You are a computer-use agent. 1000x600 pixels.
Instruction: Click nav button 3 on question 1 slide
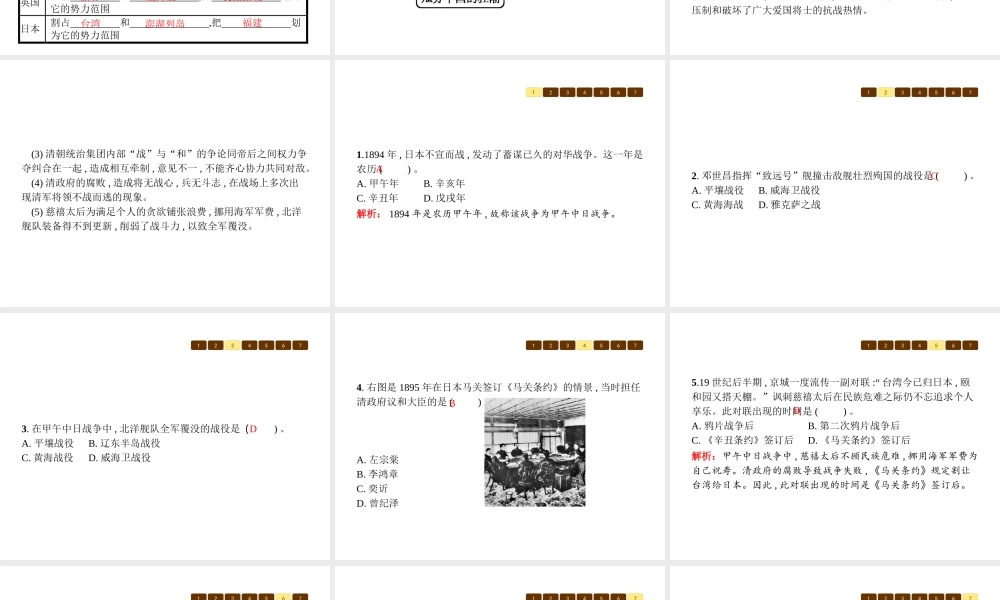click(568, 92)
